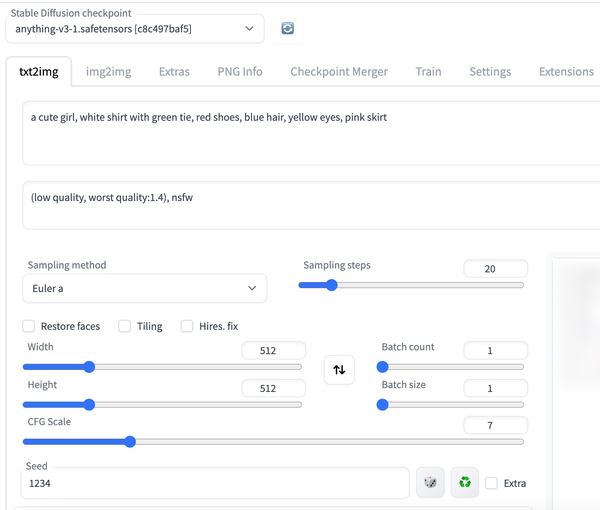Swap width and height values
The height and width of the screenshot is (510, 600).
tap(339, 369)
